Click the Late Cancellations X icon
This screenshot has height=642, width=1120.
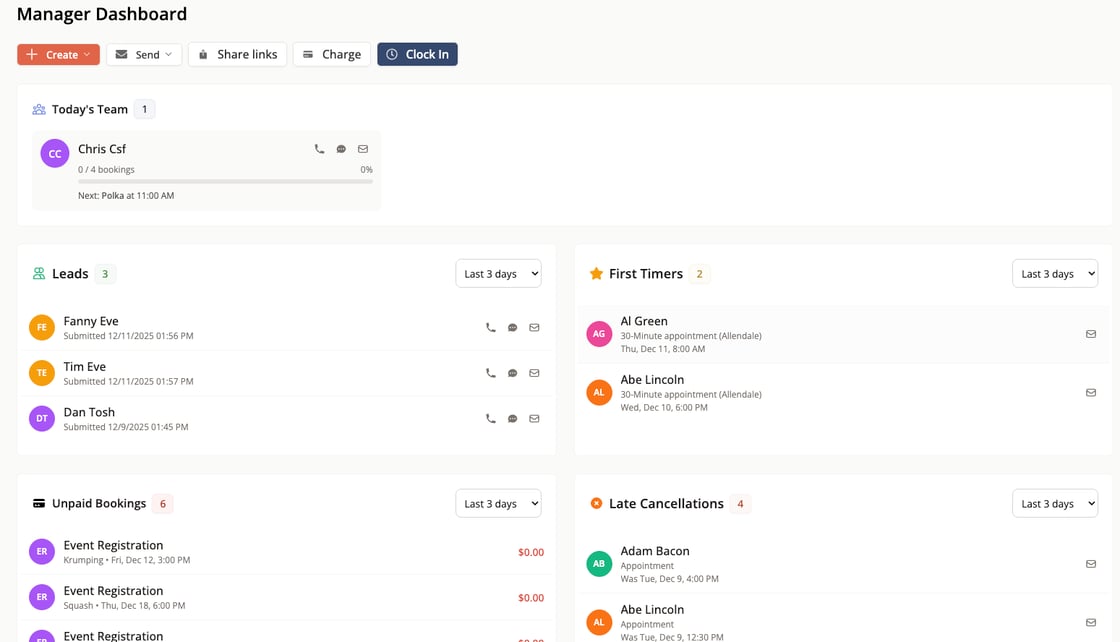596,503
